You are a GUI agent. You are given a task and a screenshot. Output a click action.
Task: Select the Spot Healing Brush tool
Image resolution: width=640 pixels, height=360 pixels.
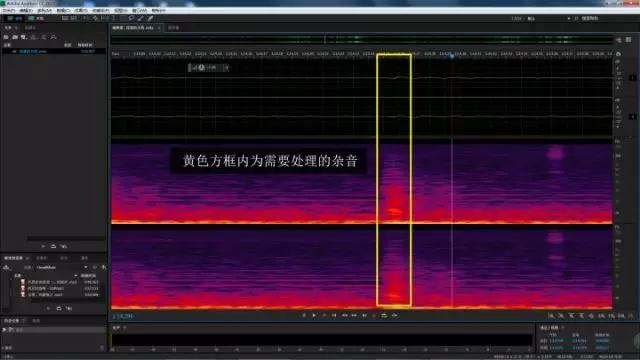tap(150, 18)
